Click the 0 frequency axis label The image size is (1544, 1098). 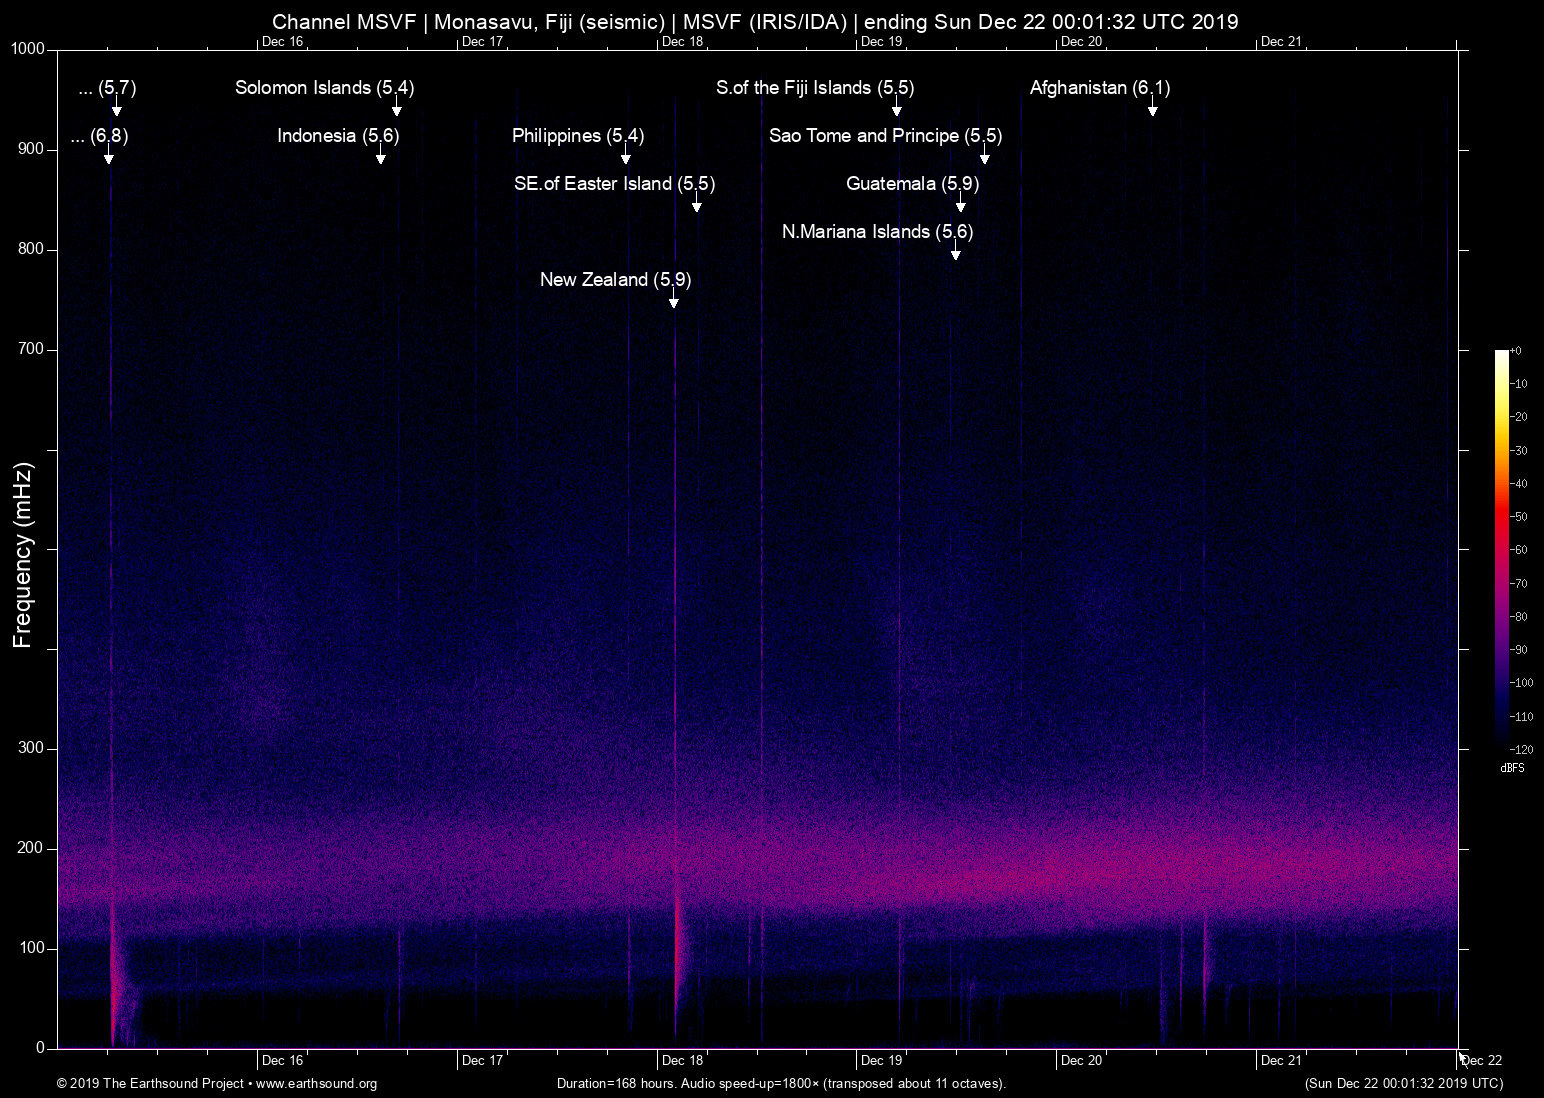pos(41,1048)
